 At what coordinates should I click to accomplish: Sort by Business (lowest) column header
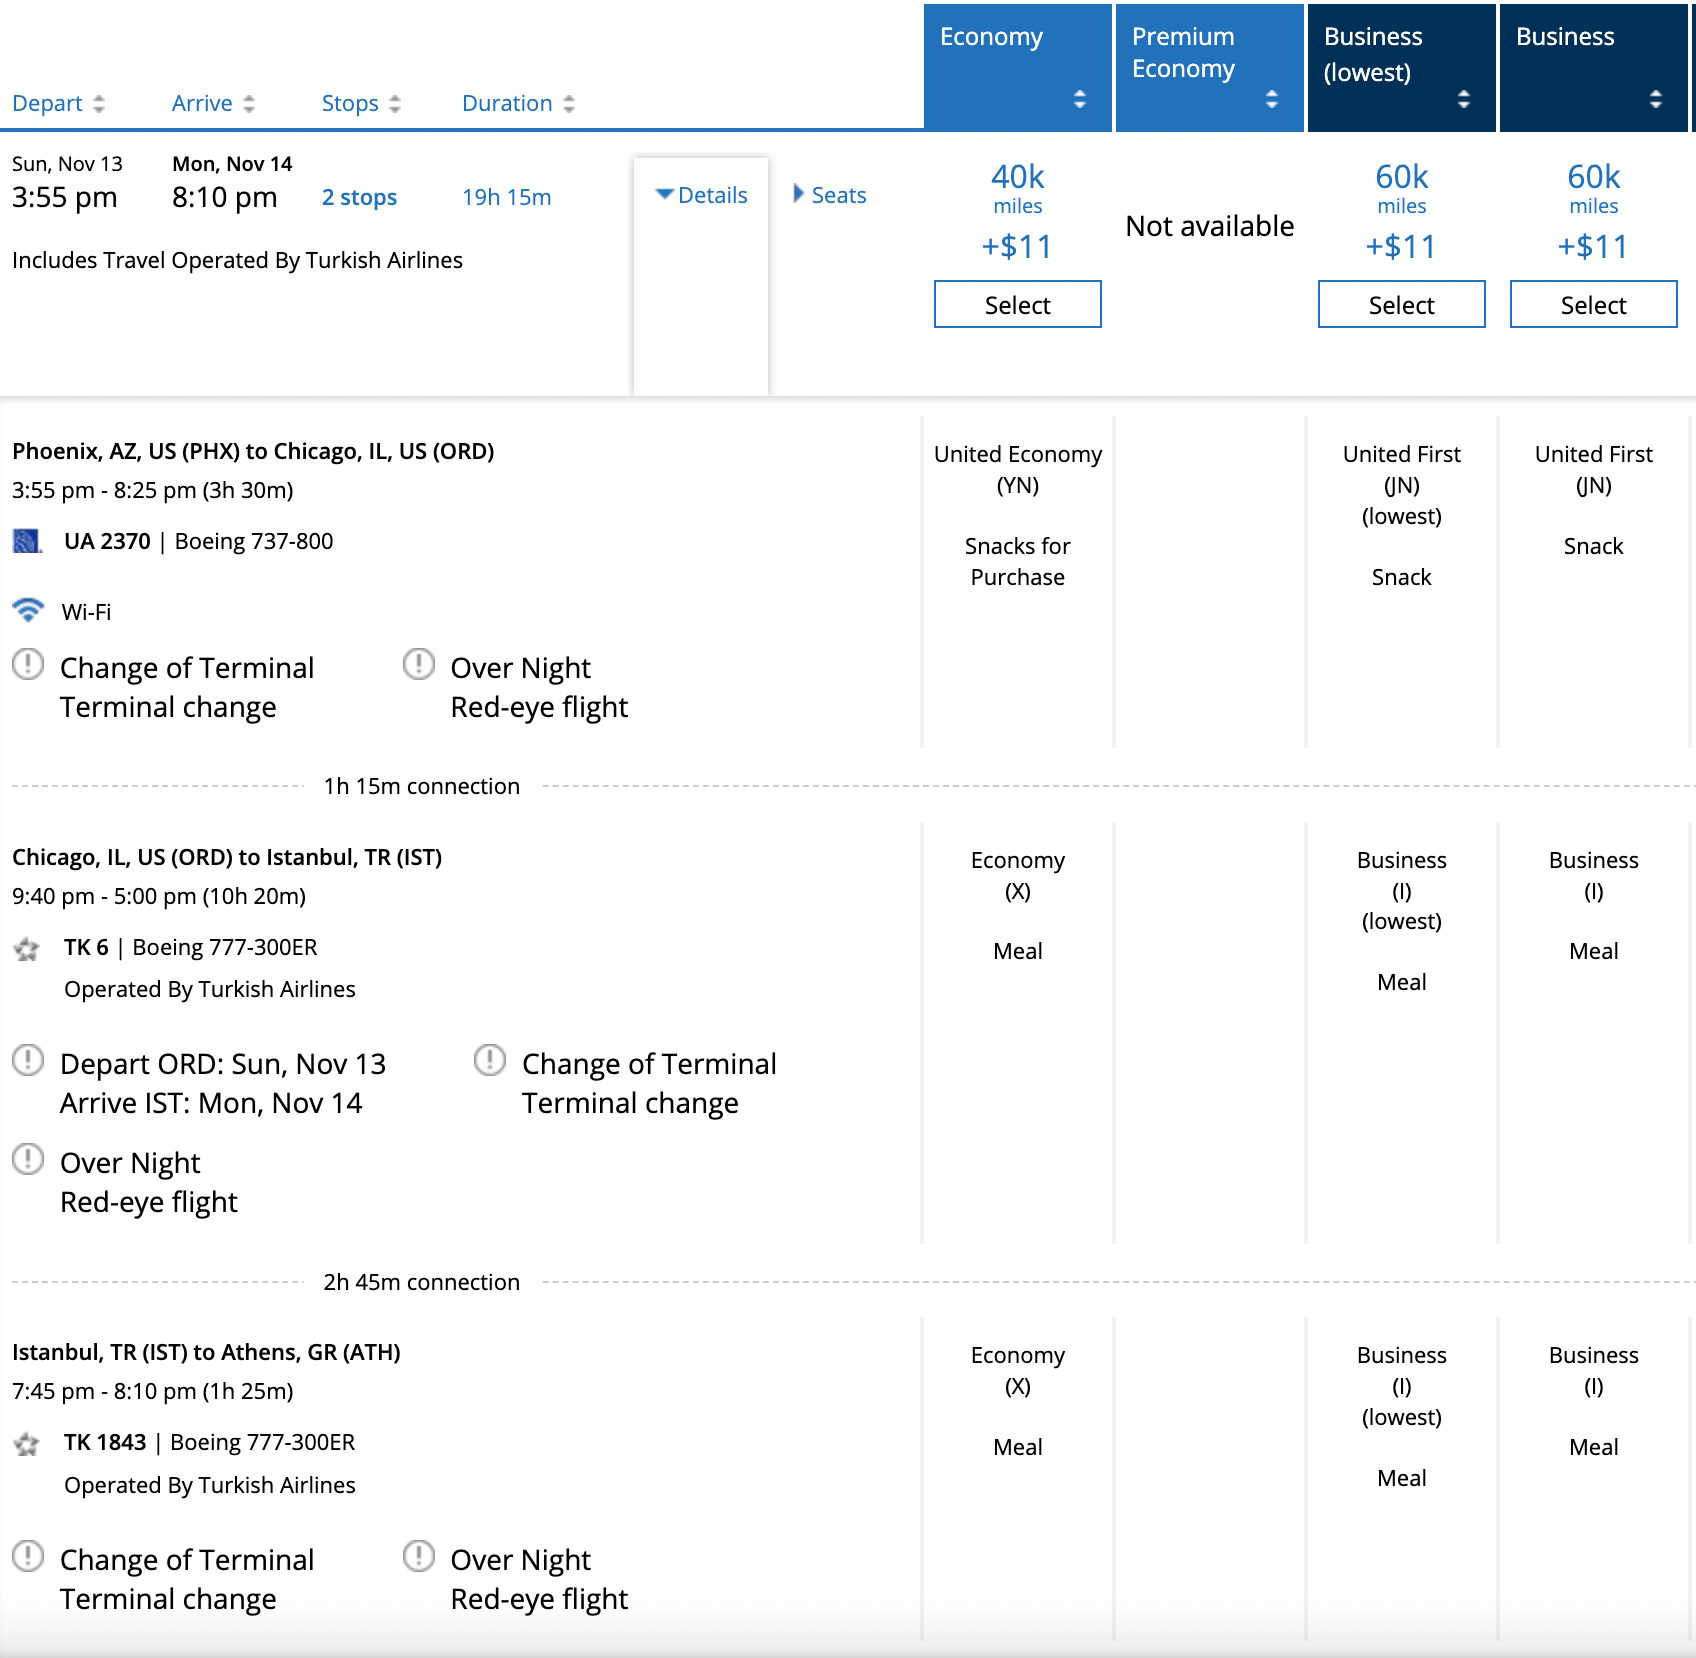click(x=1401, y=68)
